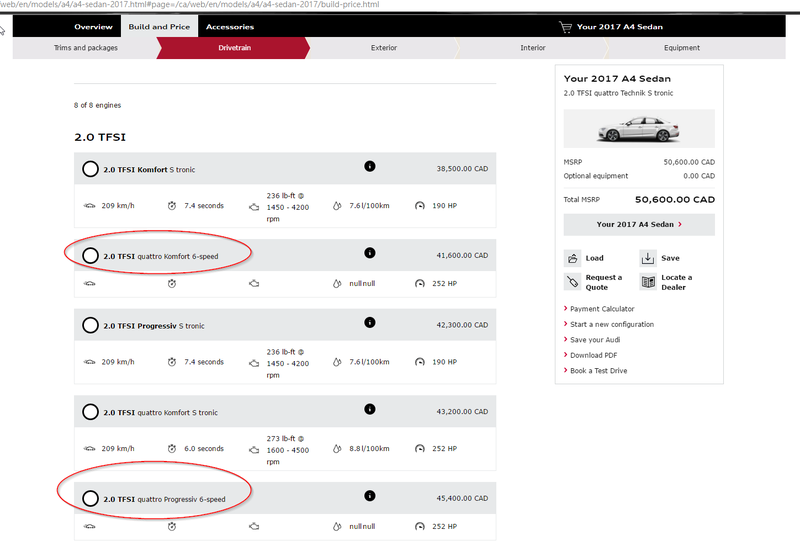Click Download PDF link
The image size is (800, 546).
(x=593, y=355)
